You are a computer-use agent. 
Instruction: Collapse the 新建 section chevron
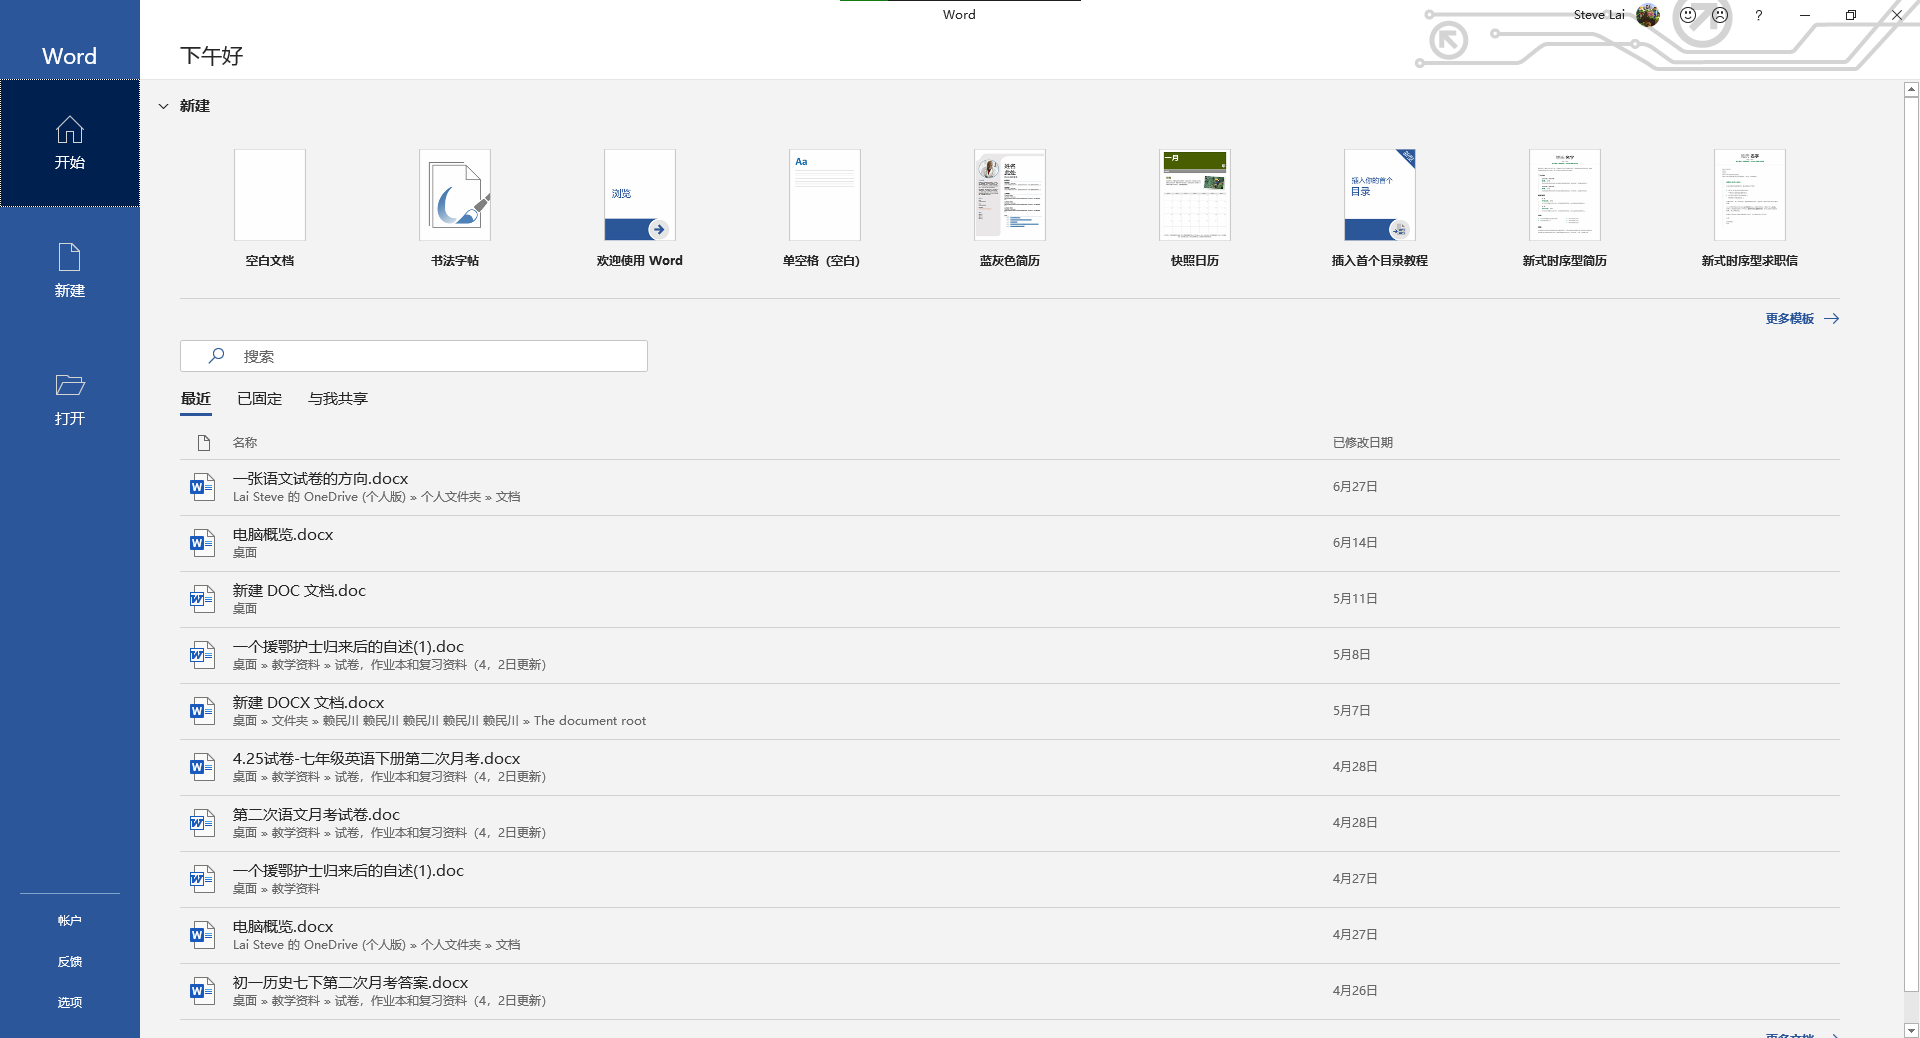[163, 106]
